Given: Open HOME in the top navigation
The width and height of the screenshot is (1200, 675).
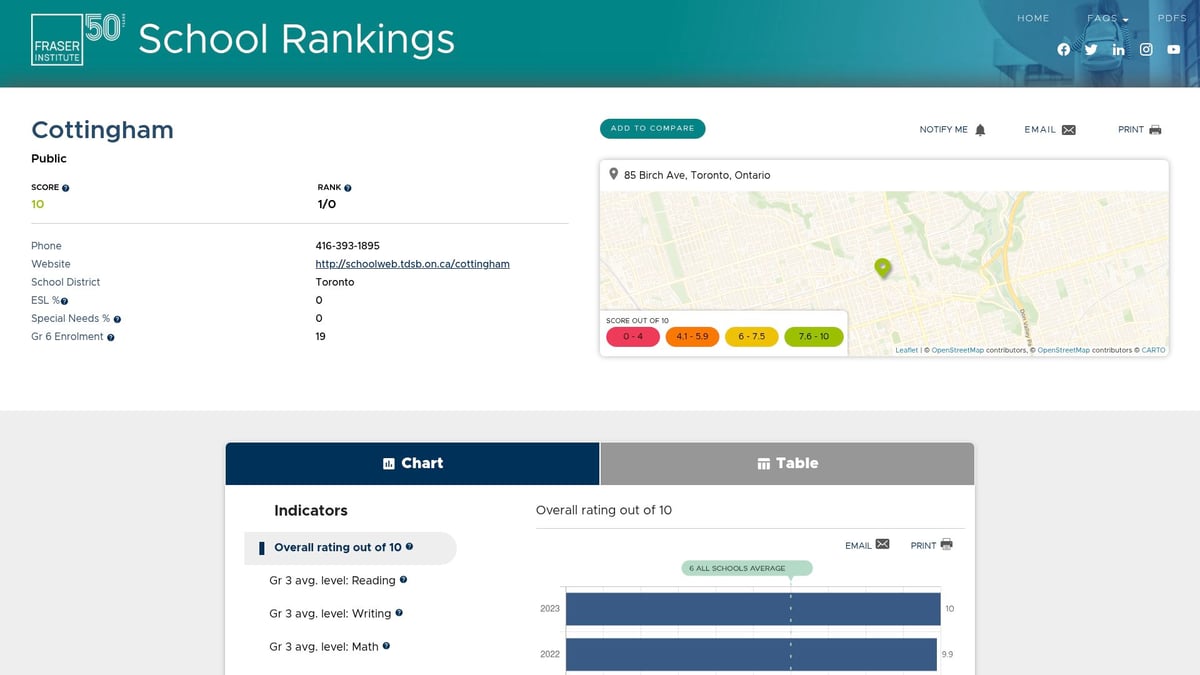Looking at the screenshot, I should (1033, 17).
